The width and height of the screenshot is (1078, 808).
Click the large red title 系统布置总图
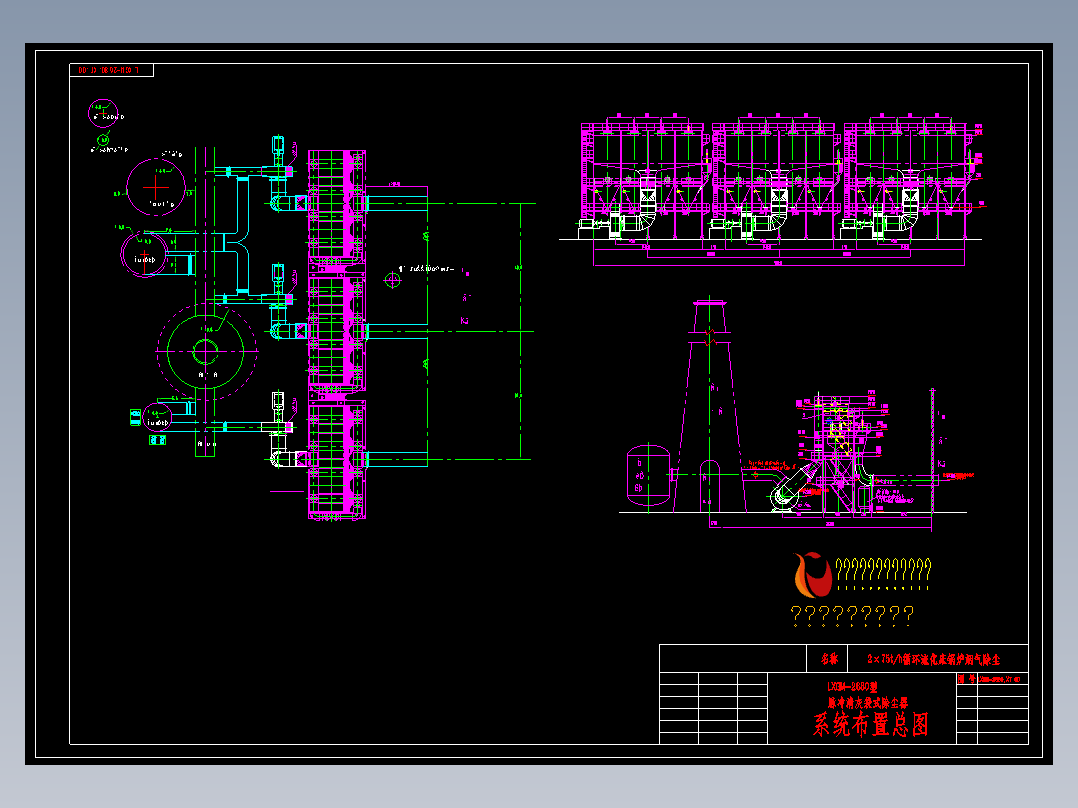coord(870,724)
